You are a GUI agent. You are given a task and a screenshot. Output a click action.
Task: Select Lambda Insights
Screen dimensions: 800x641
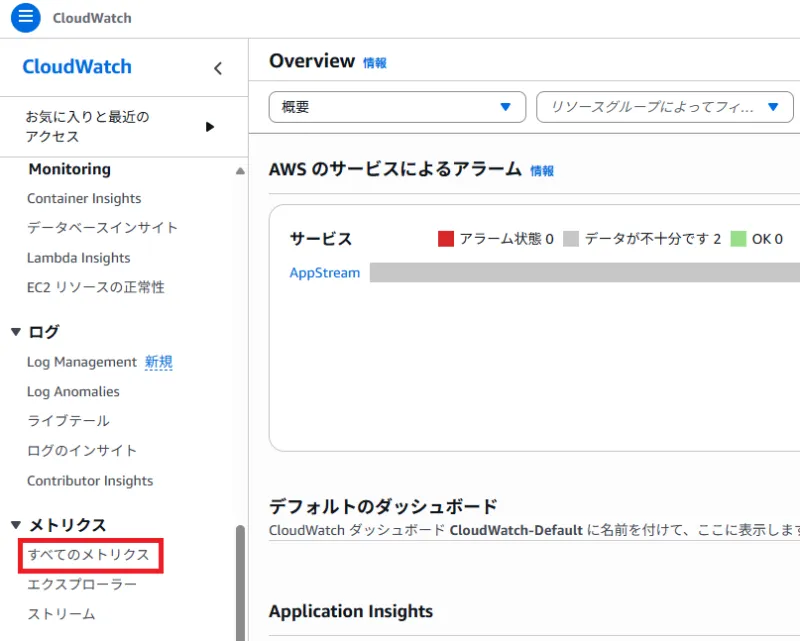point(79,258)
